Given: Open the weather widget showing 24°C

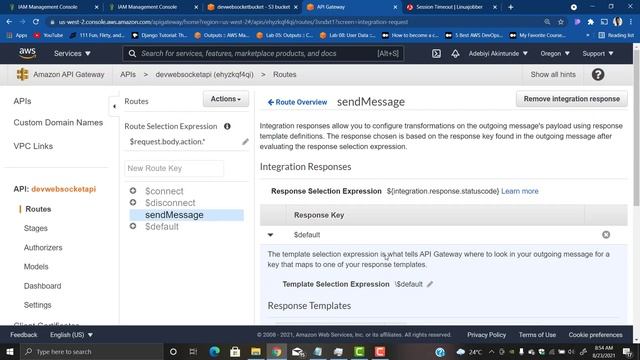Looking at the screenshot, I should (x=469, y=351).
